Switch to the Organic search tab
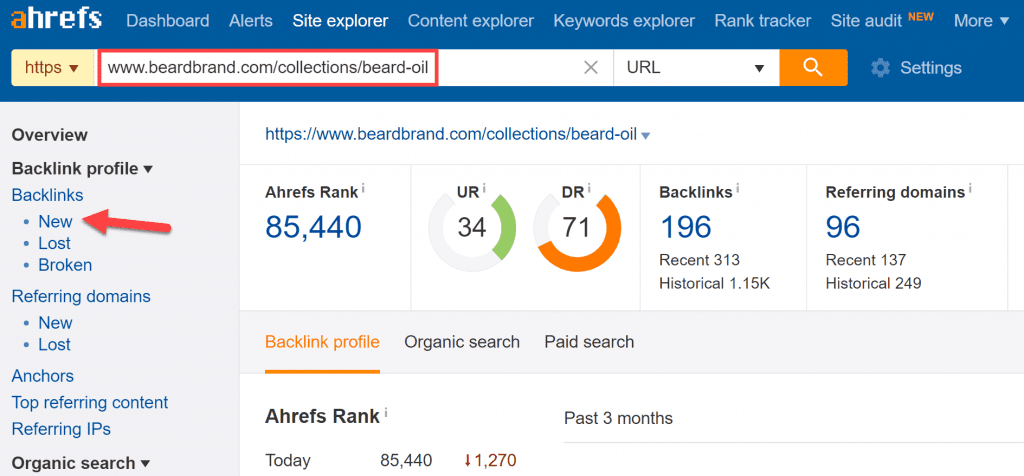 pos(462,342)
